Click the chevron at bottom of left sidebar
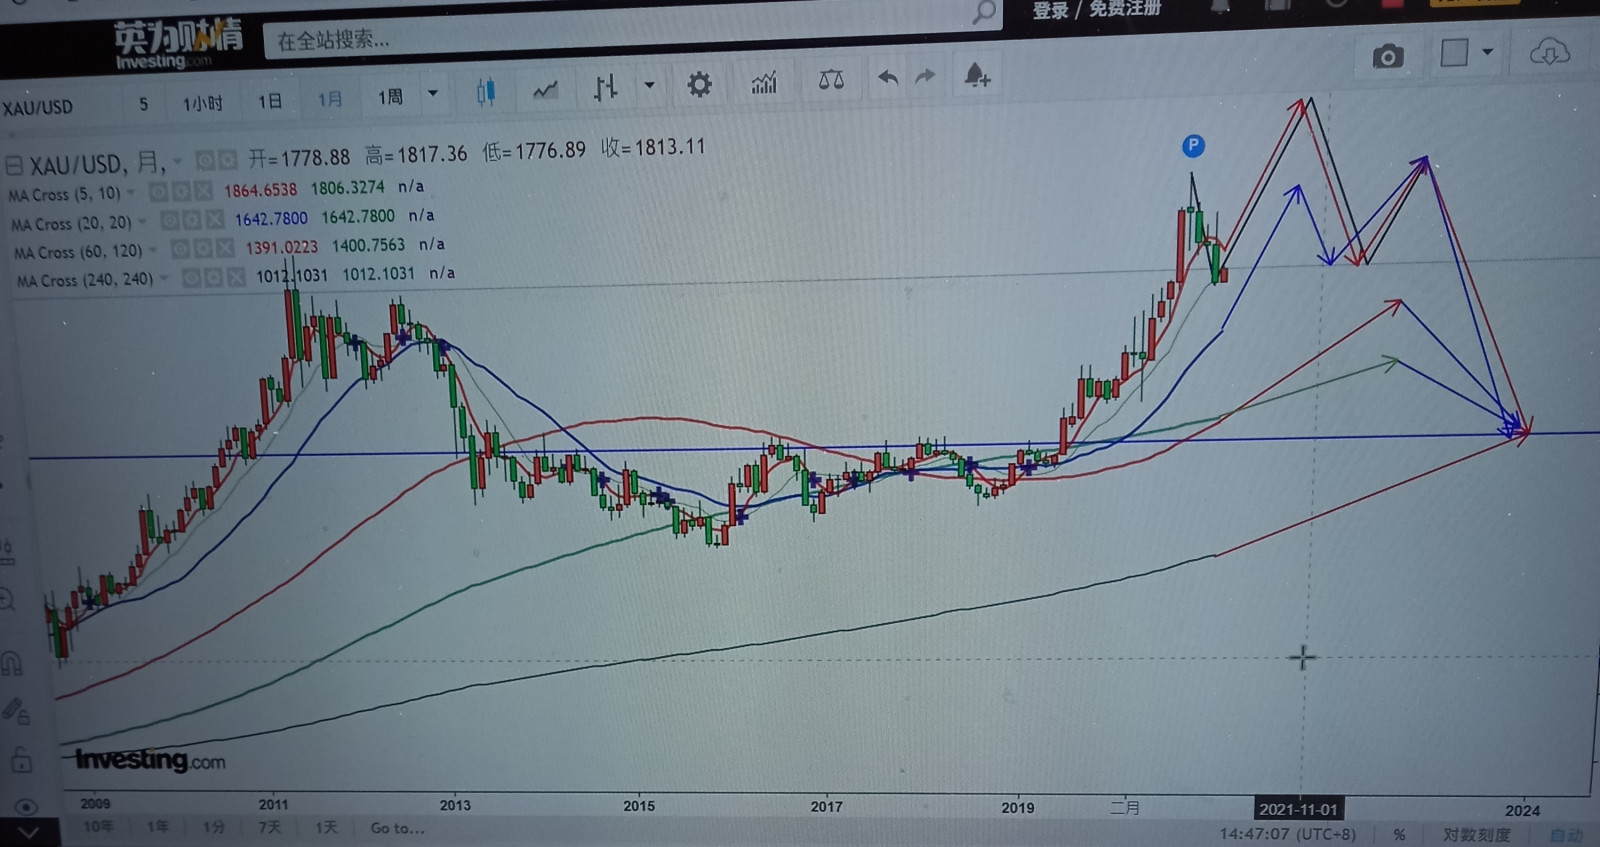 27,833
